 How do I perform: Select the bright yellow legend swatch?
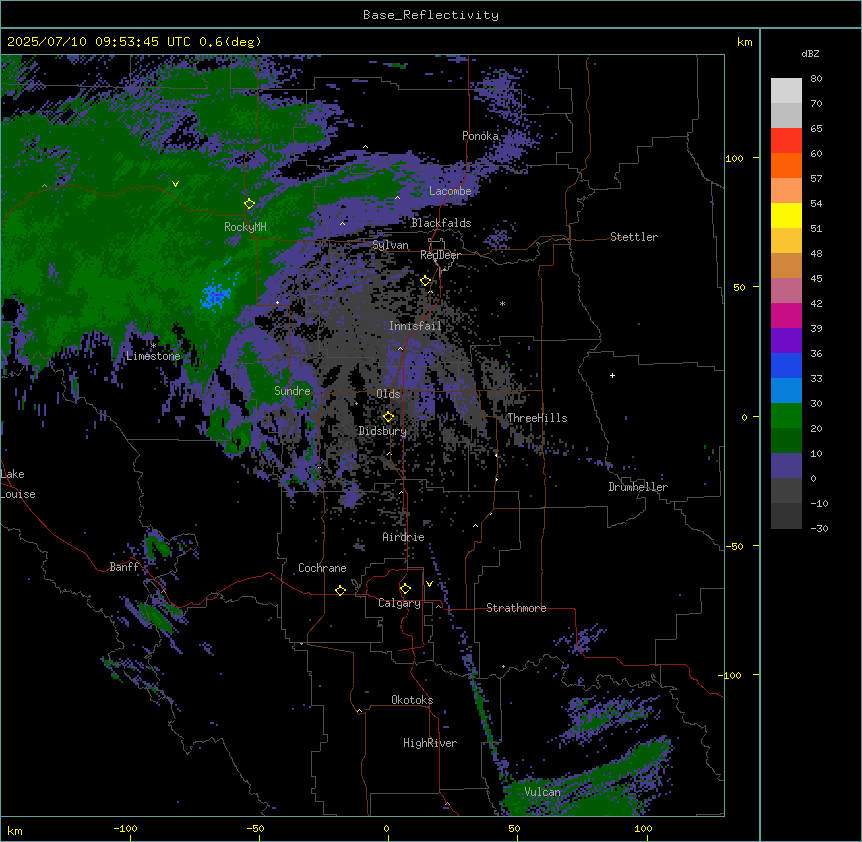coord(786,215)
